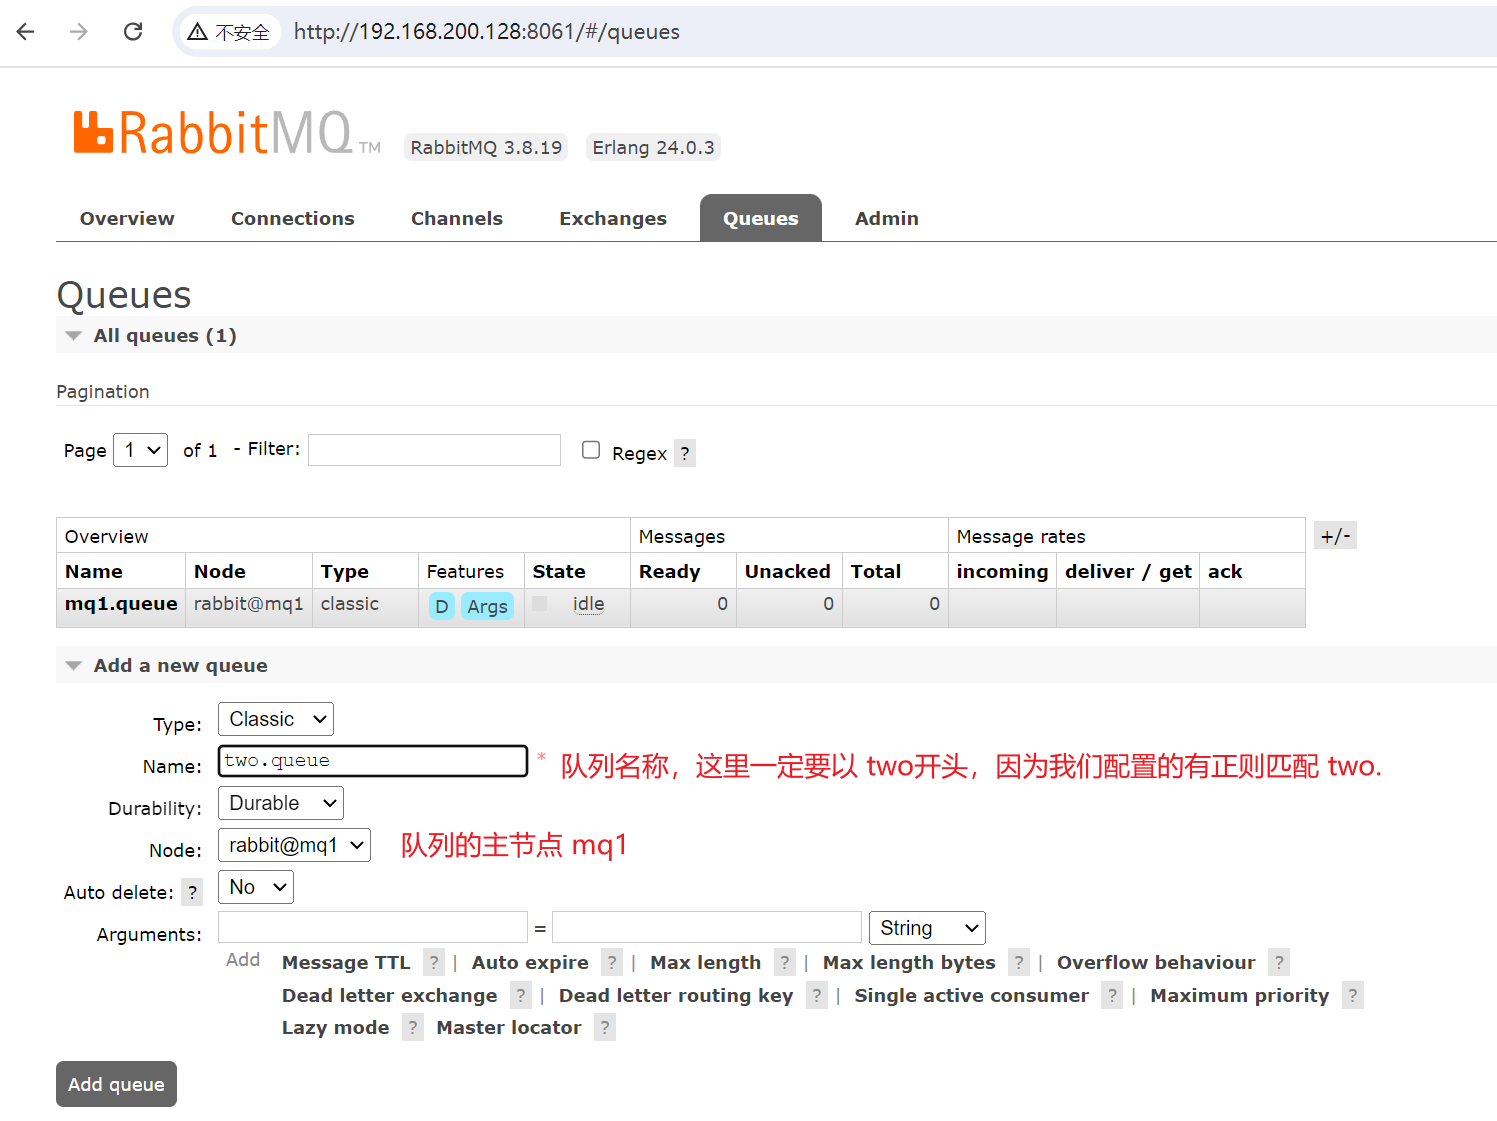The height and width of the screenshot is (1121, 1497).
Task: Open help for Maximum priority argument
Action: pos(1352,995)
